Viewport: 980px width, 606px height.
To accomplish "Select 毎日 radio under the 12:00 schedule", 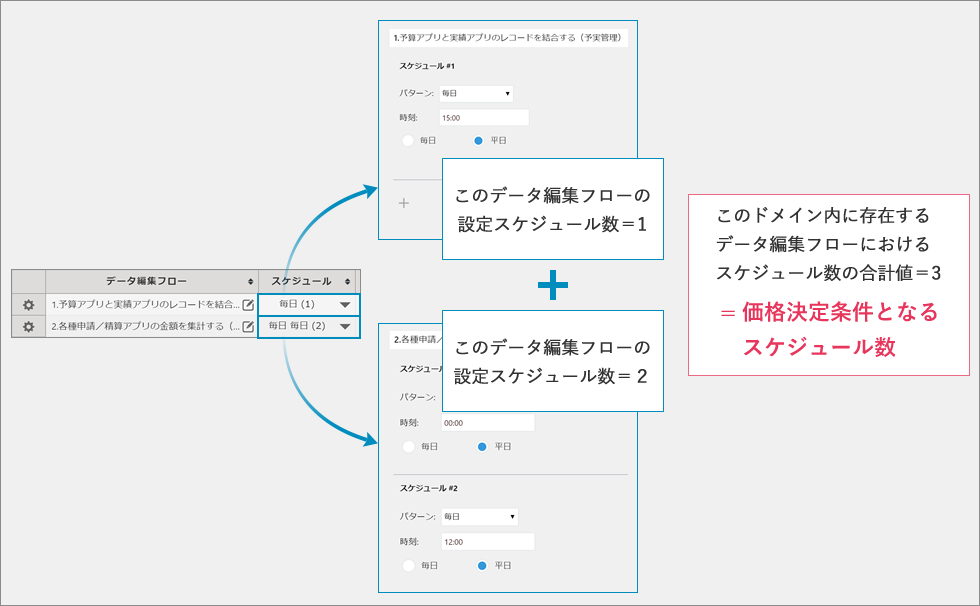I will tap(408, 565).
